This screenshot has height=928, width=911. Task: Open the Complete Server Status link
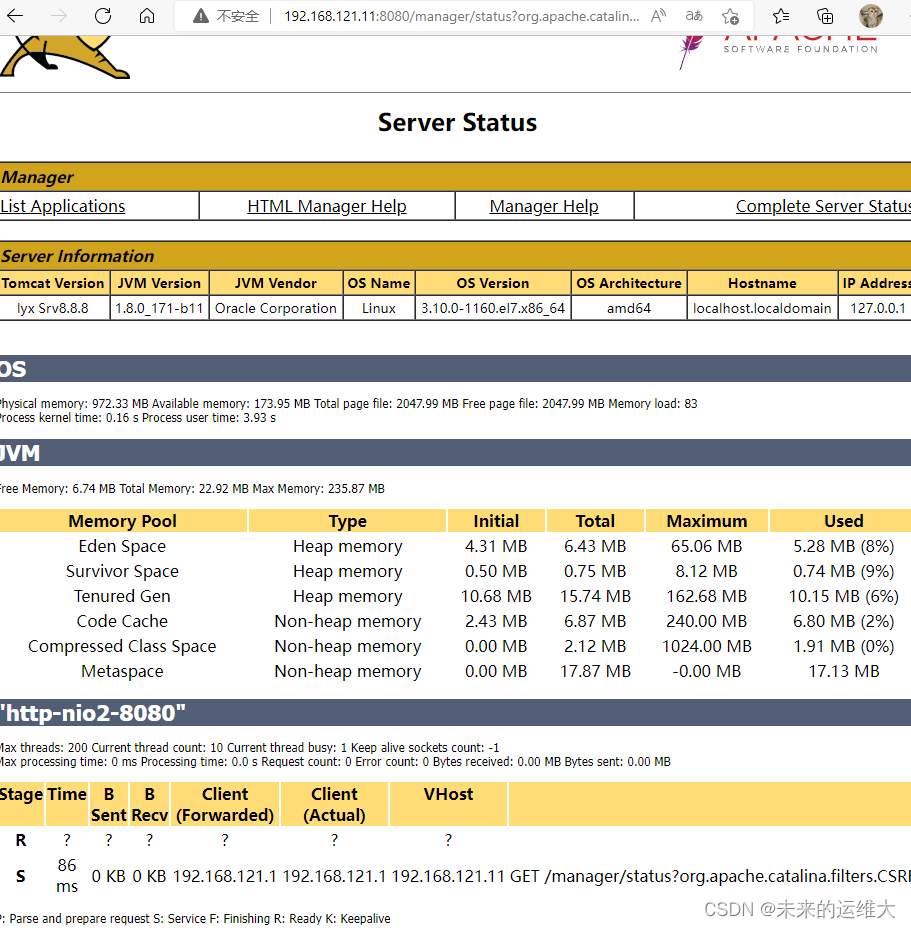click(x=823, y=206)
